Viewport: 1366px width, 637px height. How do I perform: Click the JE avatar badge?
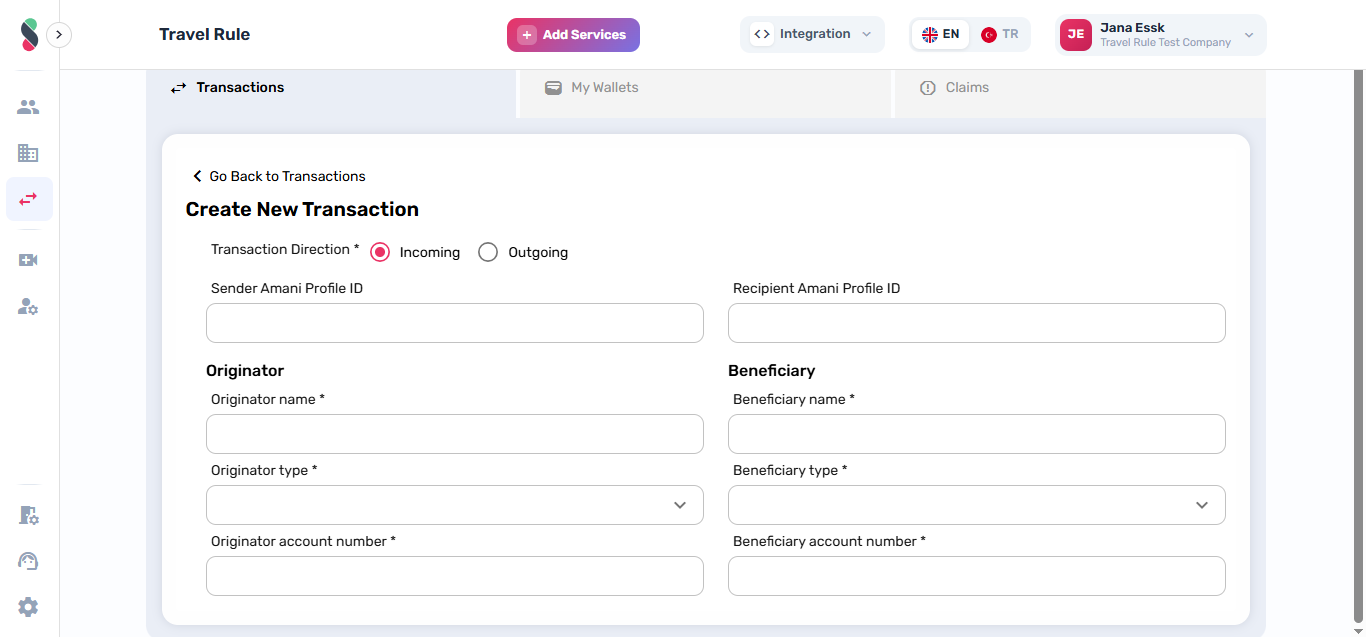pyautogui.click(x=1076, y=35)
